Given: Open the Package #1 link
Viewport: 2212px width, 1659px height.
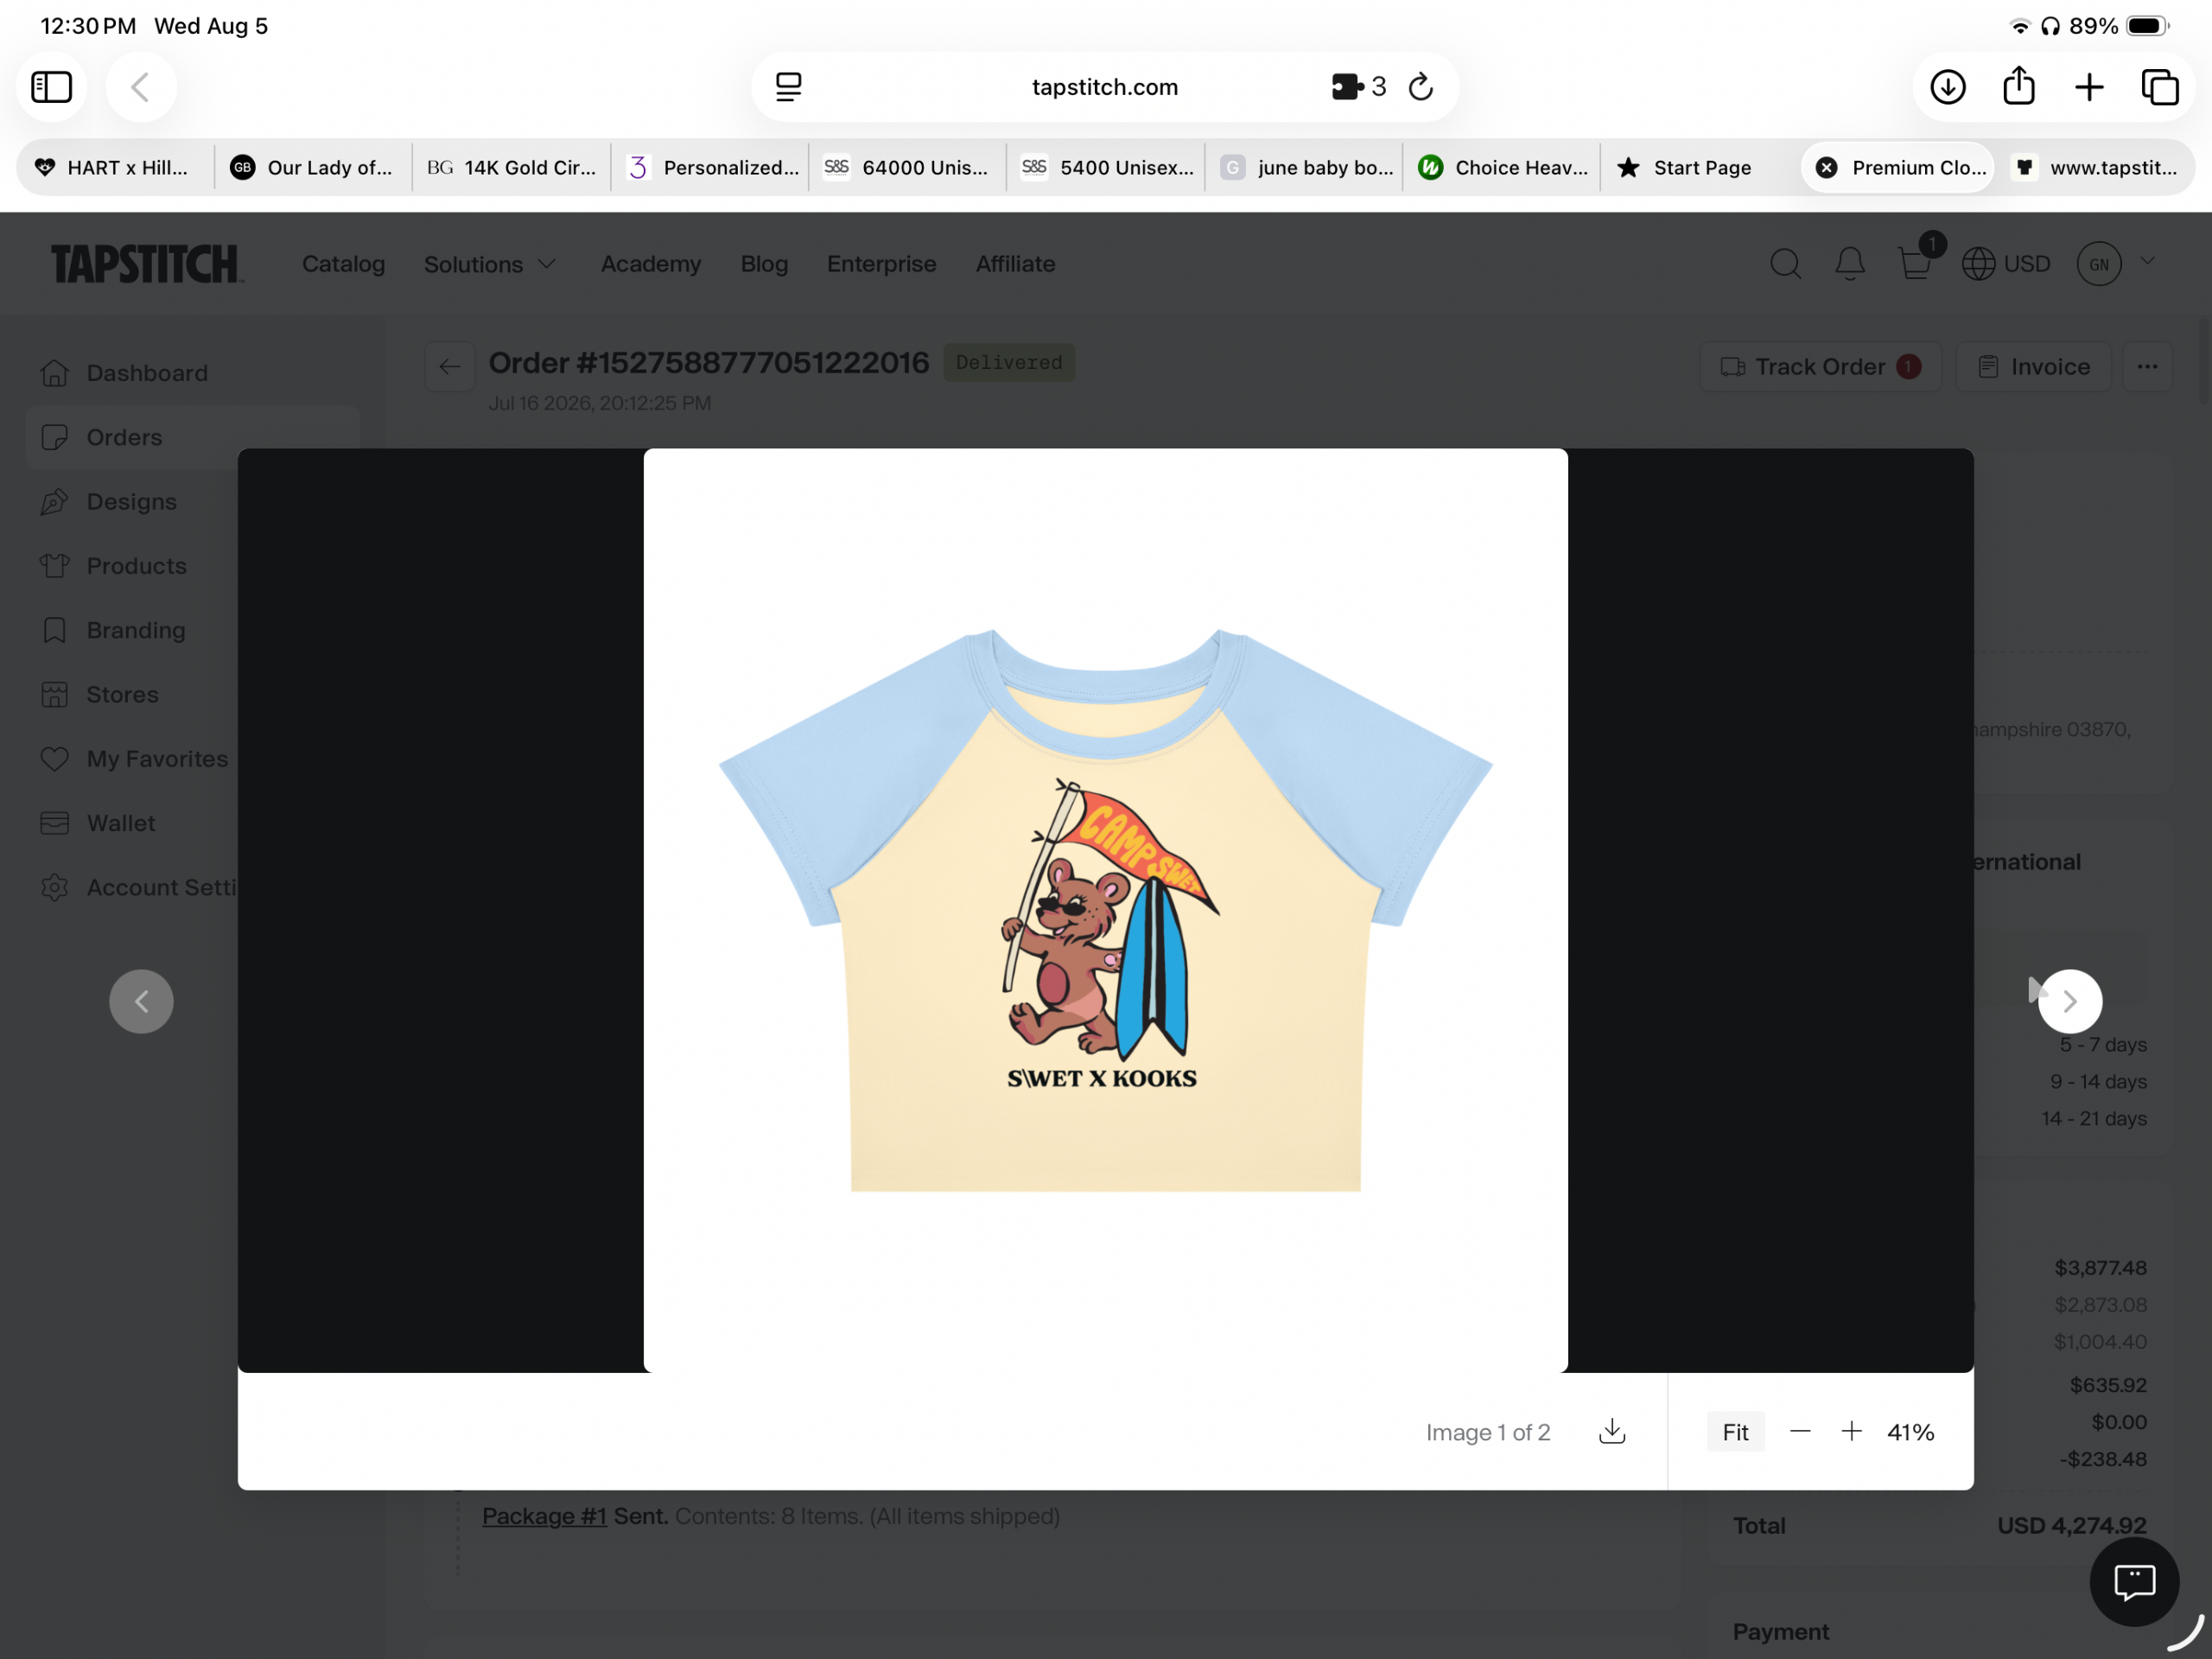Looking at the screenshot, I should click(544, 1516).
